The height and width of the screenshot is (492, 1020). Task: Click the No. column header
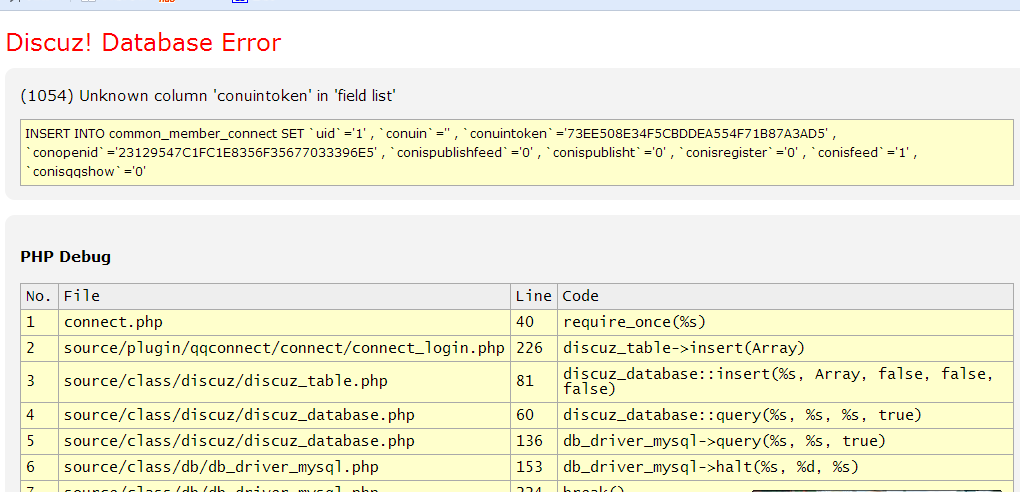click(x=38, y=296)
